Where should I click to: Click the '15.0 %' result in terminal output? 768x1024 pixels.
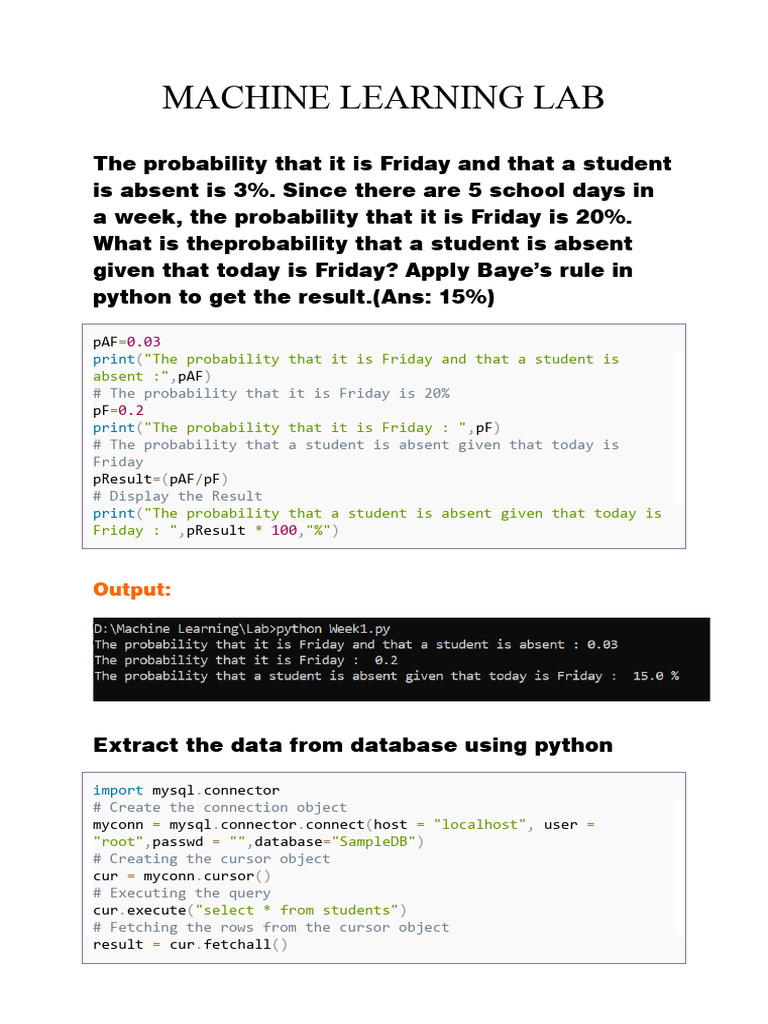click(655, 676)
